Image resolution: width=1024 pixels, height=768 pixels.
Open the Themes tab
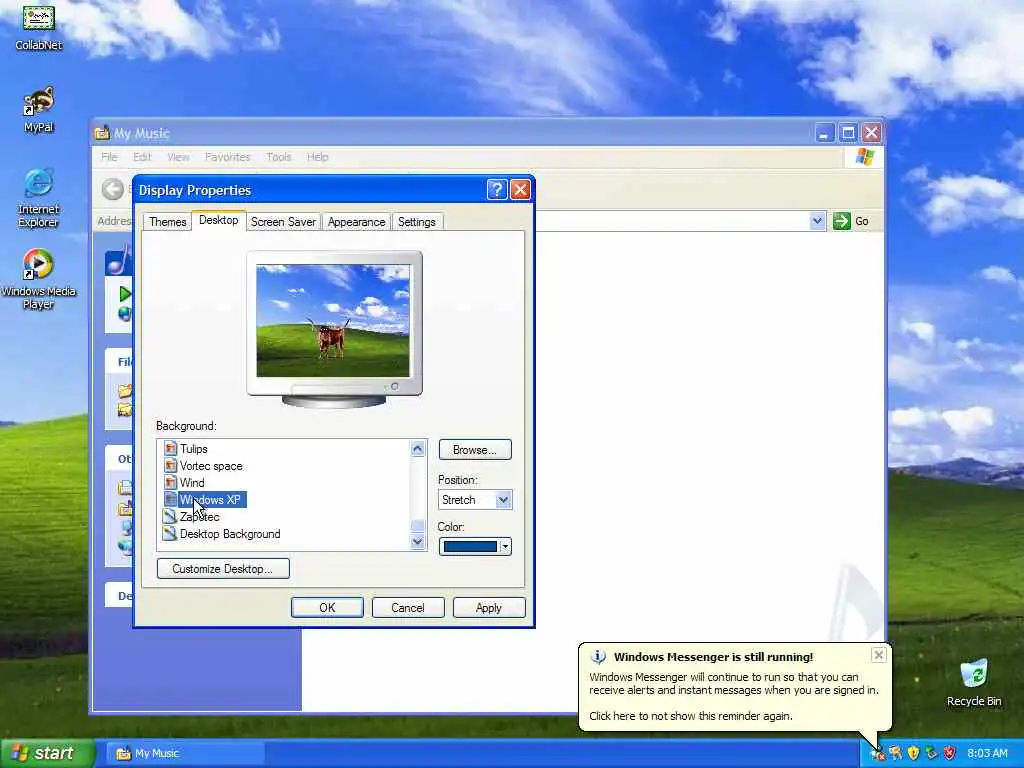click(x=168, y=222)
